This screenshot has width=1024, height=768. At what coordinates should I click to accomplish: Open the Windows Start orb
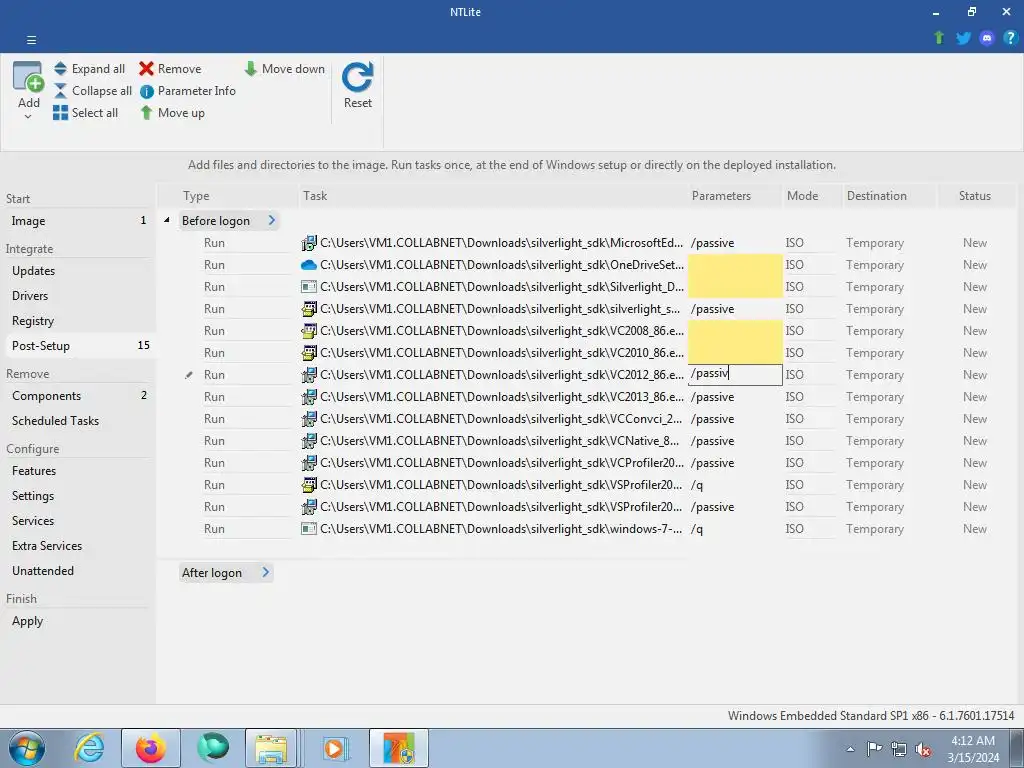(x=27, y=748)
